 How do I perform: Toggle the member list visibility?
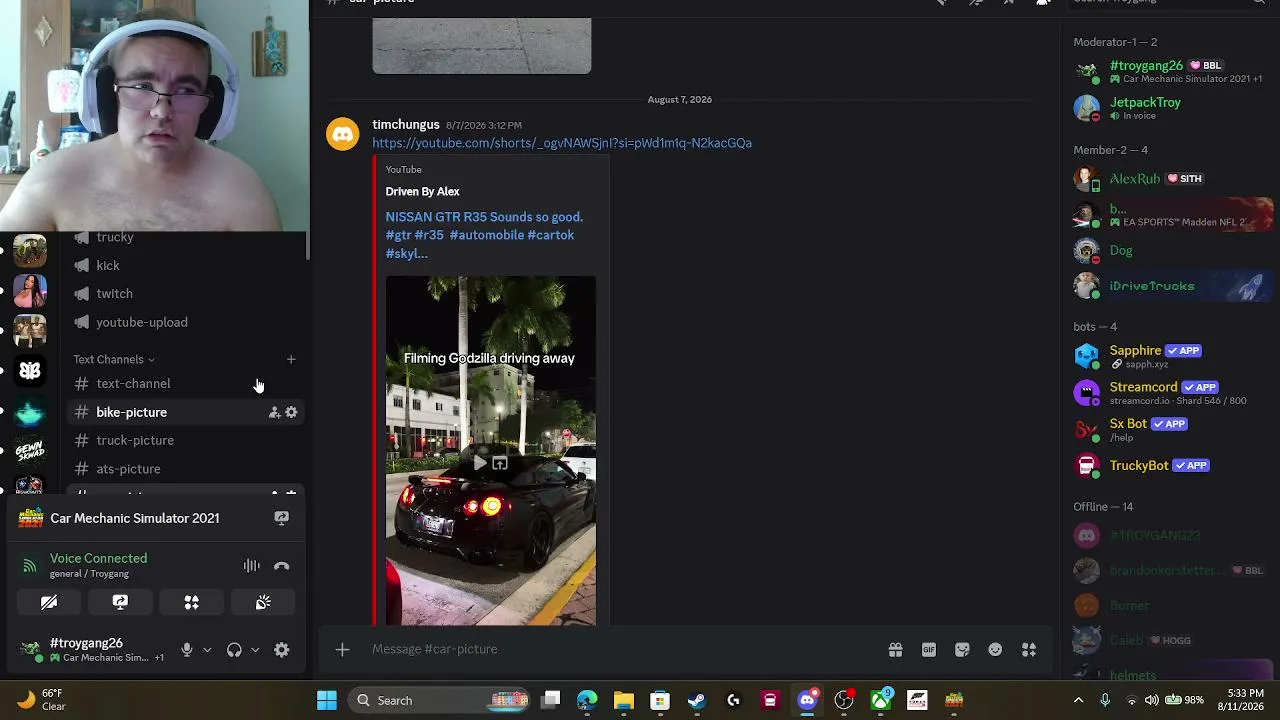(x=1043, y=3)
